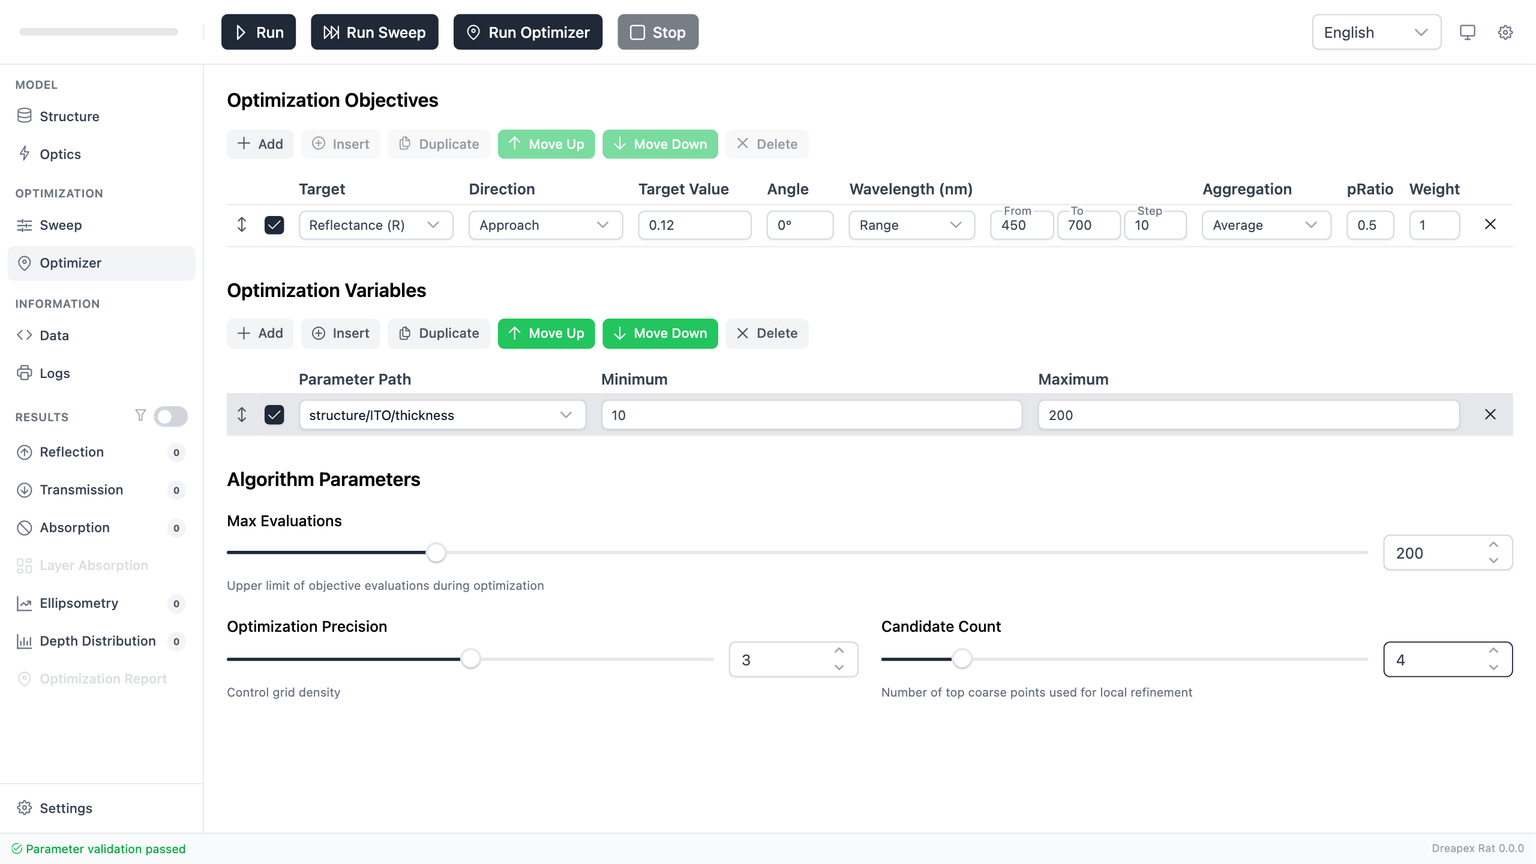
Task: Grab the reorder handle on the ITO variable row
Action: [242, 415]
